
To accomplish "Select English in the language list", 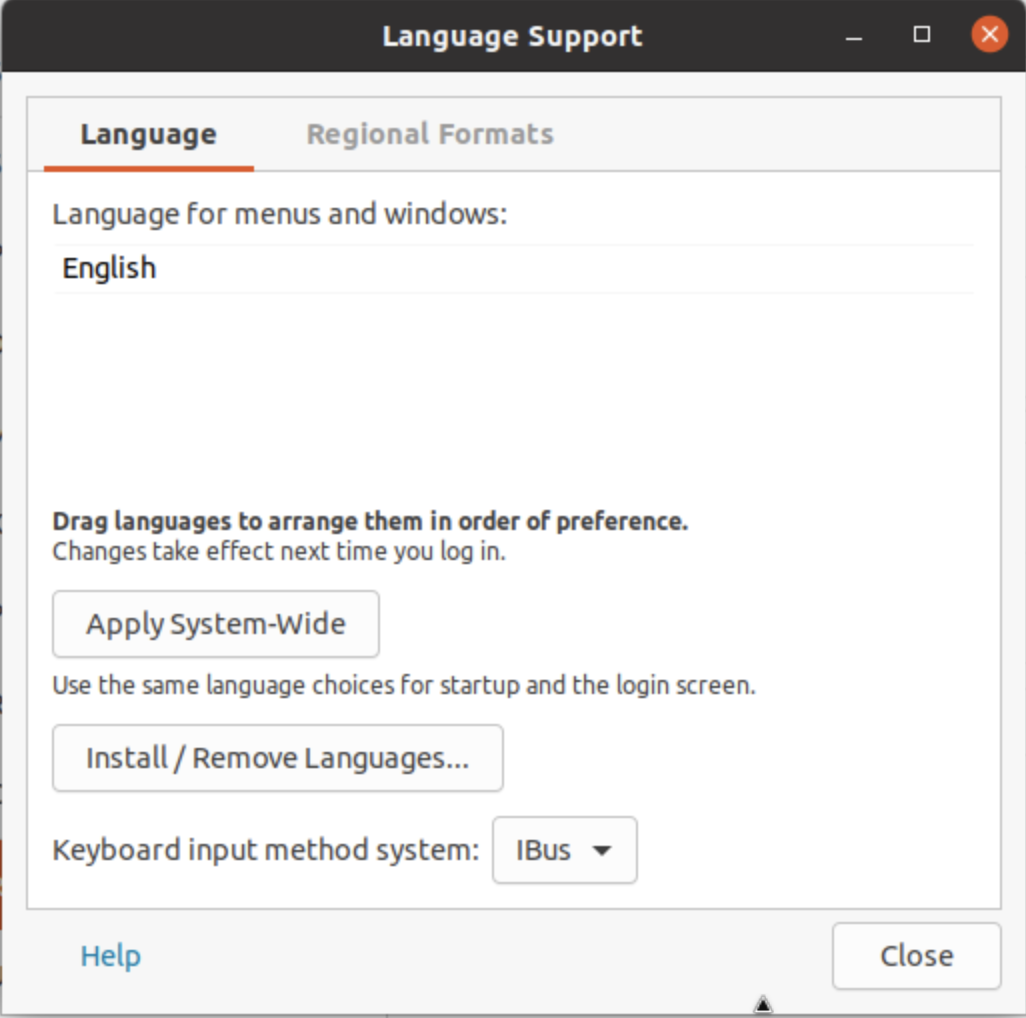I will pos(109,268).
